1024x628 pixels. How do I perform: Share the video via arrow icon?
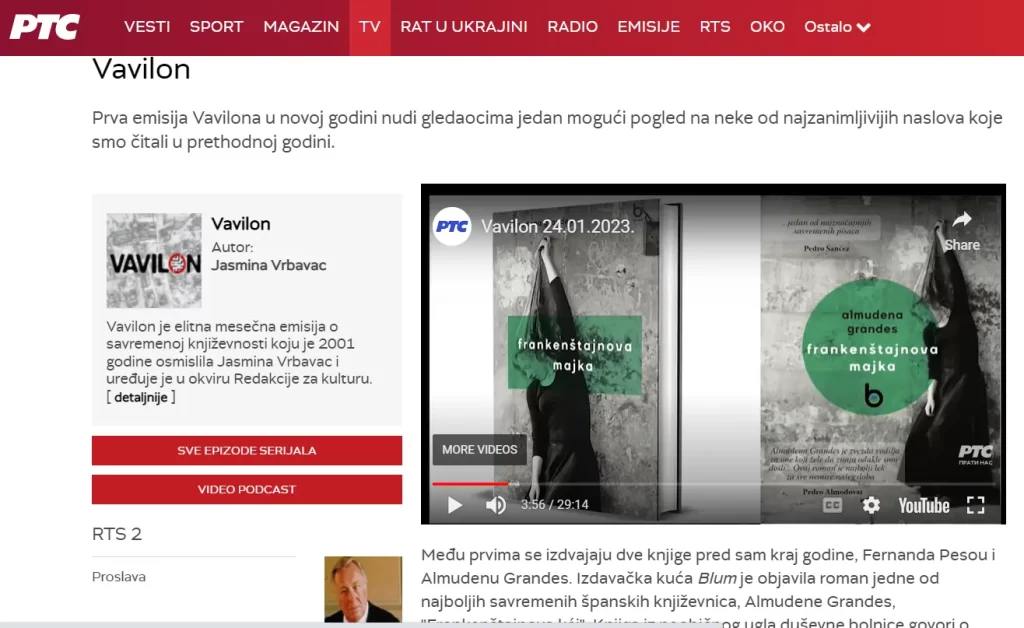click(x=961, y=229)
